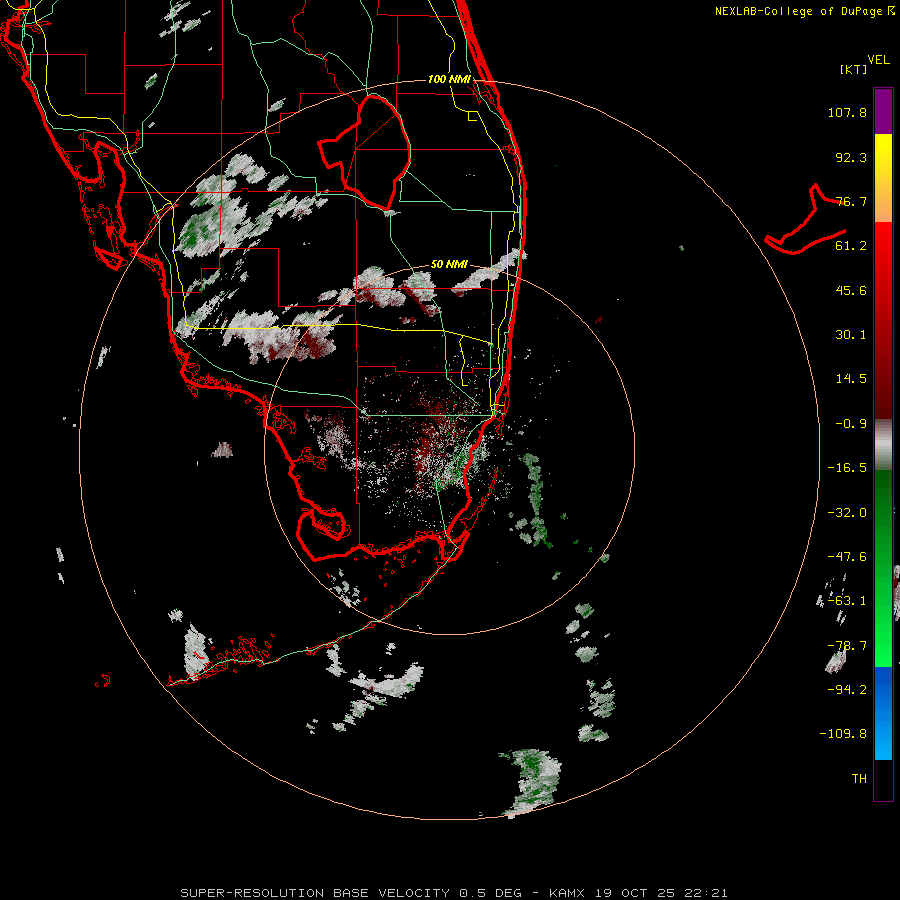Screen dimensions: 900x900
Task: Click the SUPER-RESOLUTION BASE VELOCITY caption text
Action: pos(315,893)
